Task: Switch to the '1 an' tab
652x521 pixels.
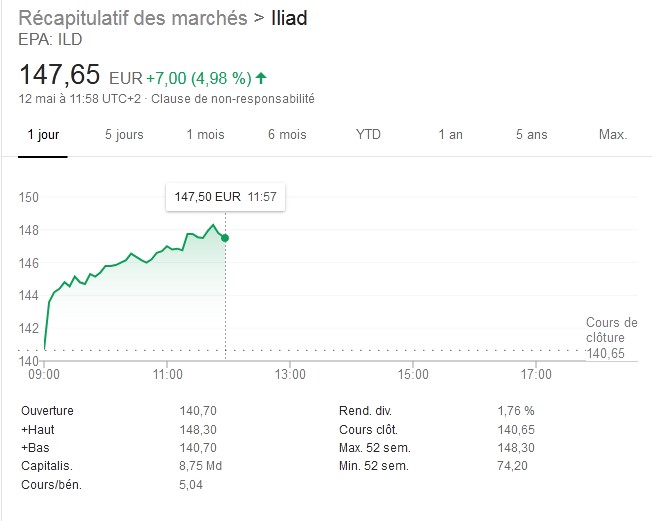Action: pos(450,135)
